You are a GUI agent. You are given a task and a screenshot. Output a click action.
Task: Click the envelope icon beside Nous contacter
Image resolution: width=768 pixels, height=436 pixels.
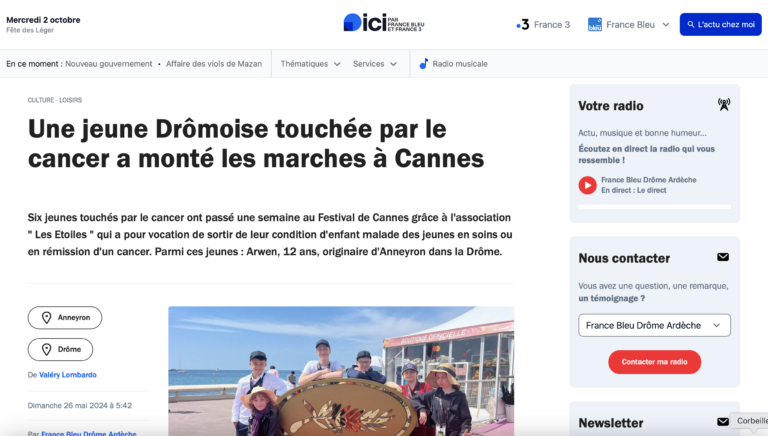pos(723,257)
